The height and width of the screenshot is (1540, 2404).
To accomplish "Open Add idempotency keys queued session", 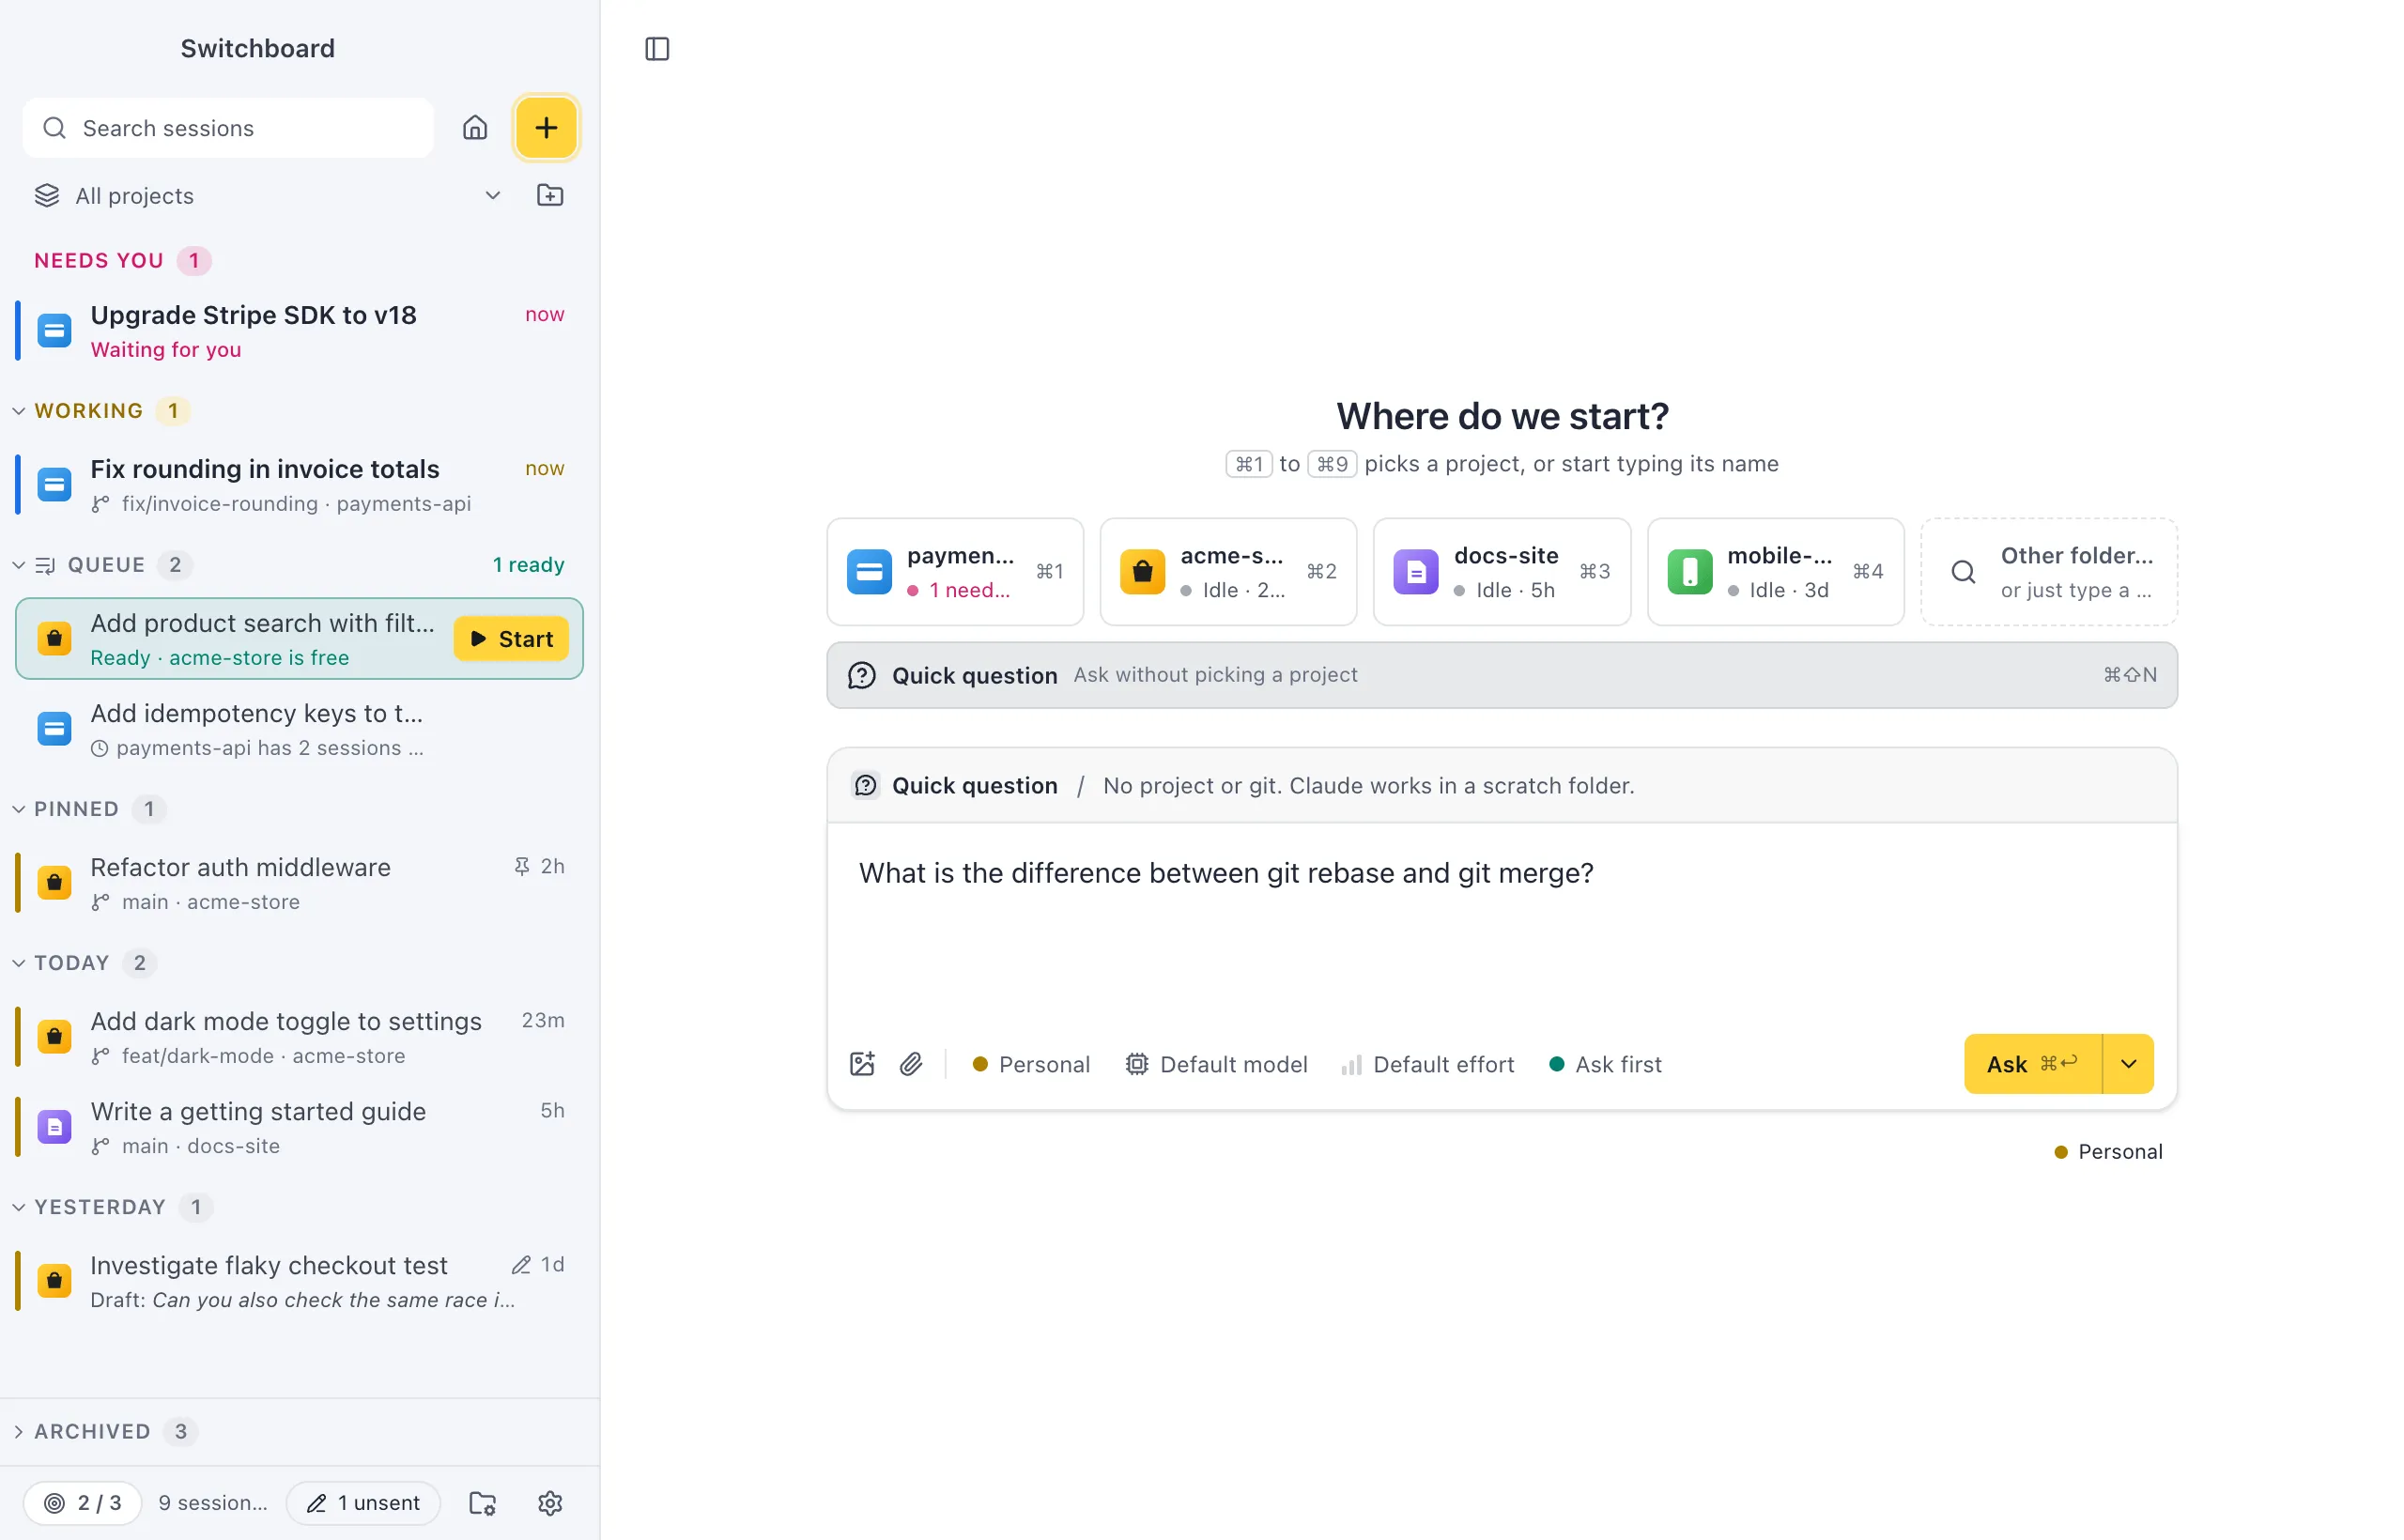I will coord(300,729).
